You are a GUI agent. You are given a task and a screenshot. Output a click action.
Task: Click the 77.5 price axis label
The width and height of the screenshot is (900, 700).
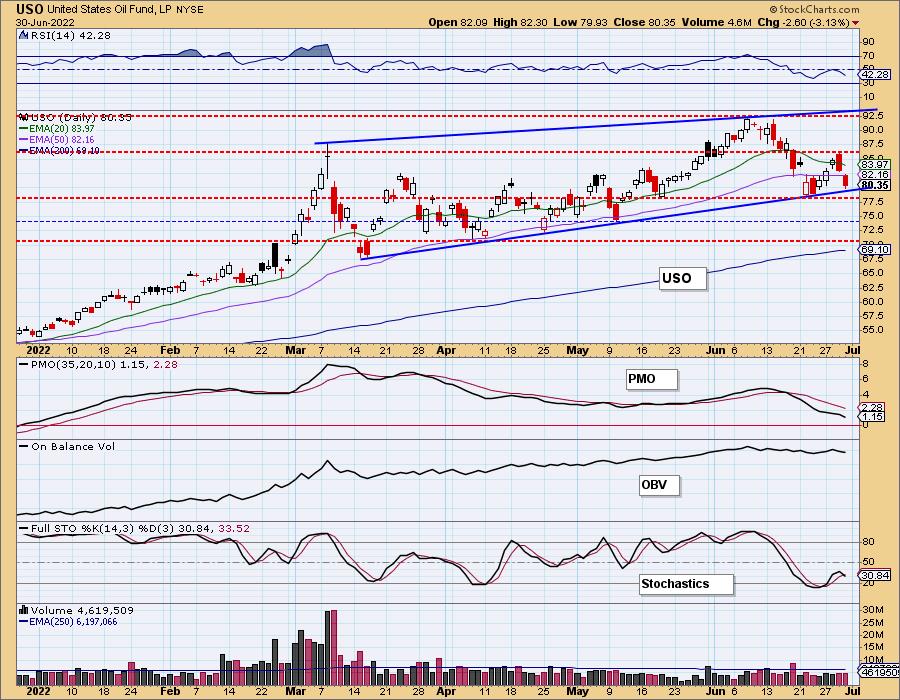(x=874, y=201)
